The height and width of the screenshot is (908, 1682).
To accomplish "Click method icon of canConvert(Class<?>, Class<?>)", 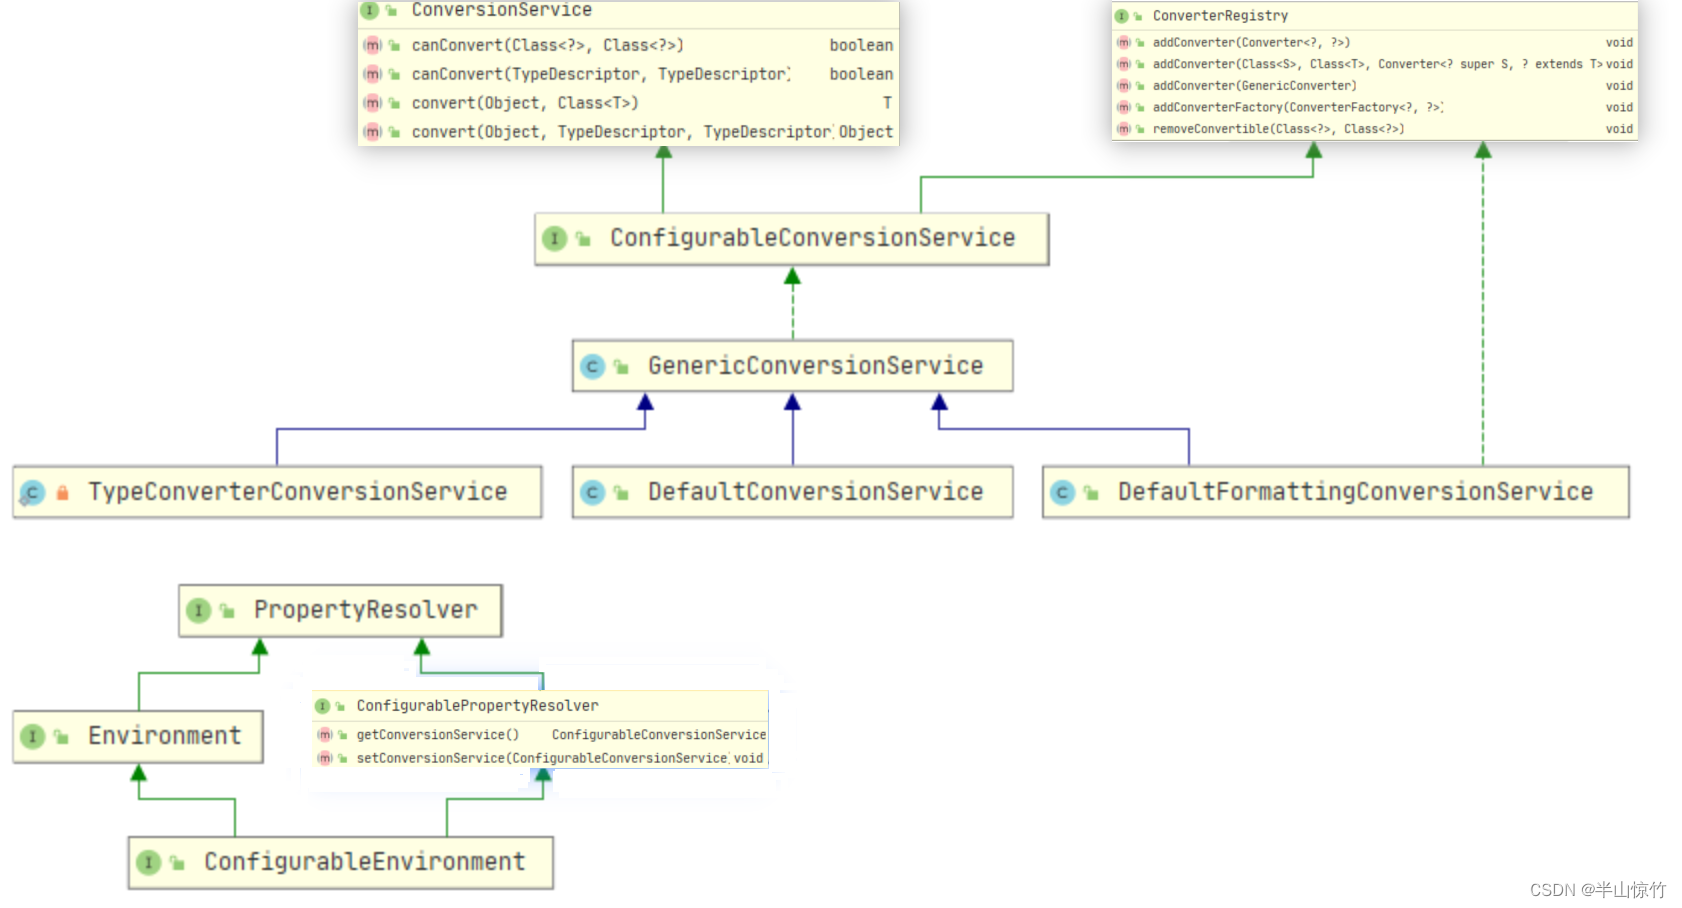I will [x=373, y=45].
